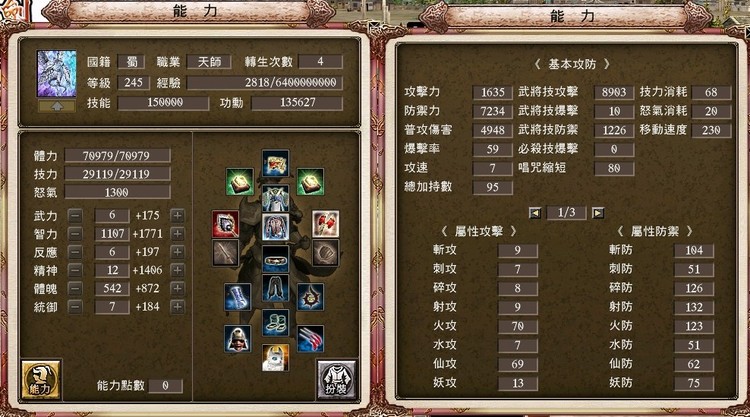The image size is (750, 417).
Task: Click the 怒氣 rage bar
Action: pyautogui.click(x=118, y=192)
